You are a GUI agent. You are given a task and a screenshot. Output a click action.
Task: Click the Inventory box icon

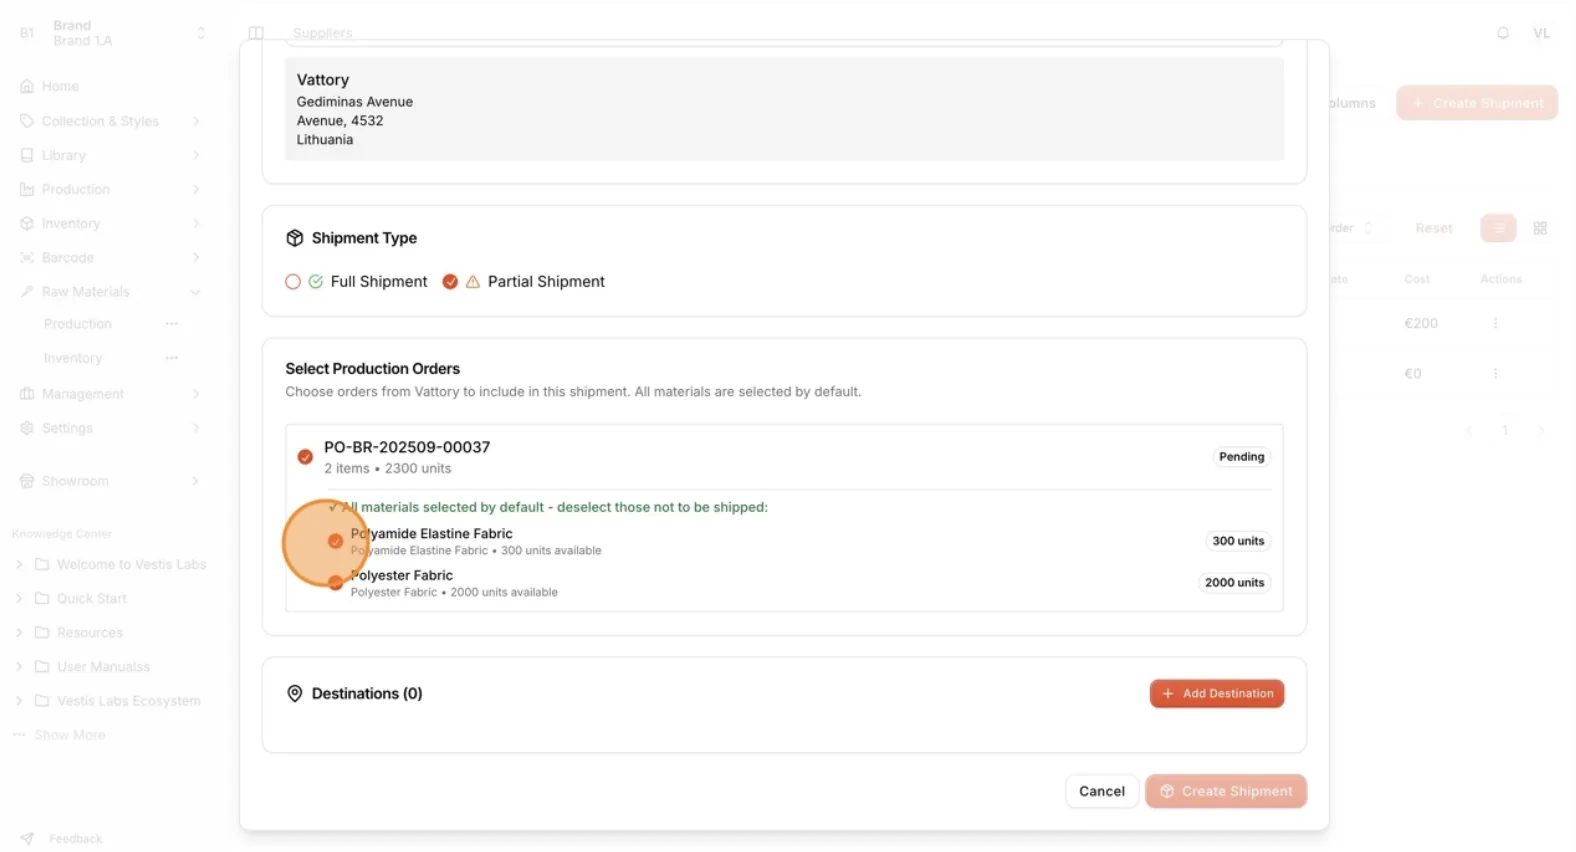point(27,223)
